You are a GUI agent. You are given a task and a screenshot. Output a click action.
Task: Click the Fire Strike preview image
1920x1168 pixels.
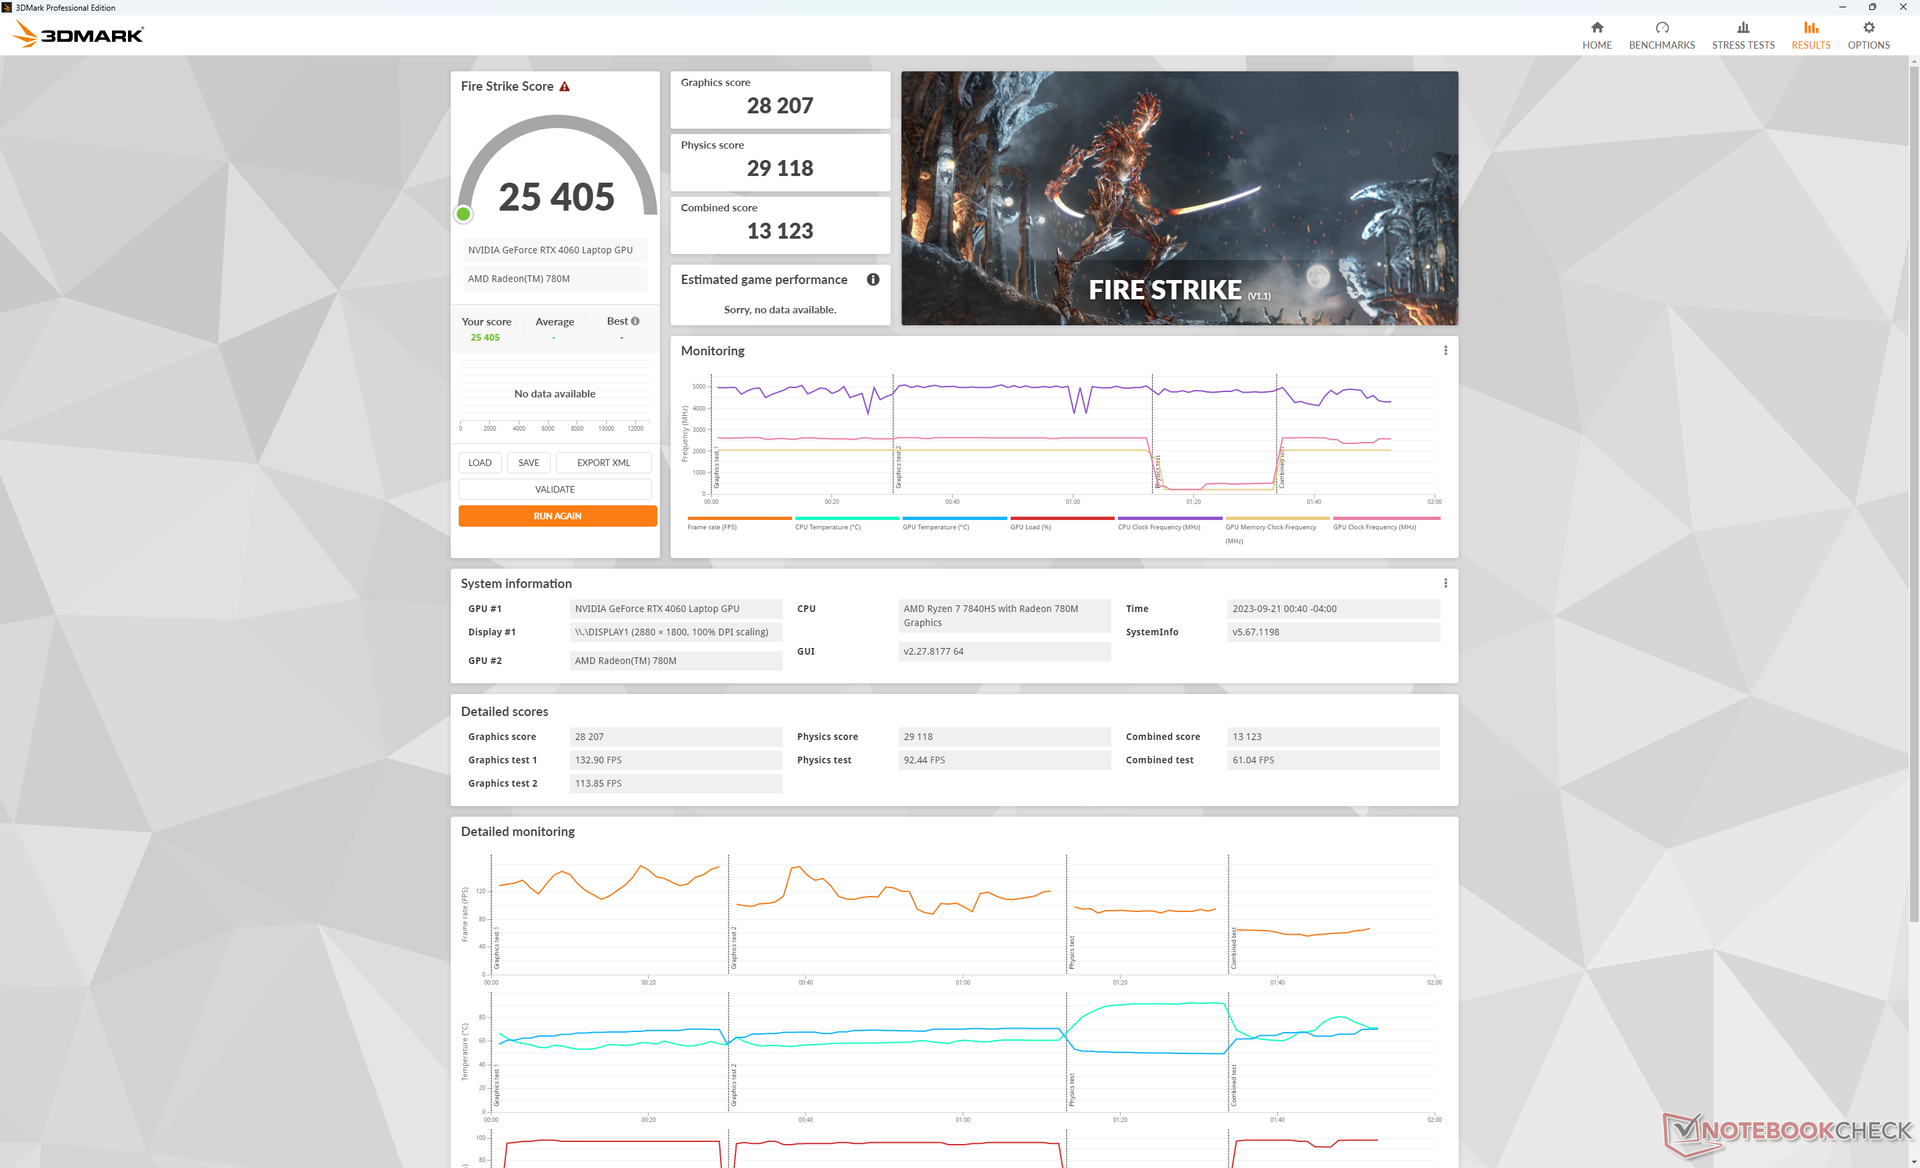coord(1179,198)
